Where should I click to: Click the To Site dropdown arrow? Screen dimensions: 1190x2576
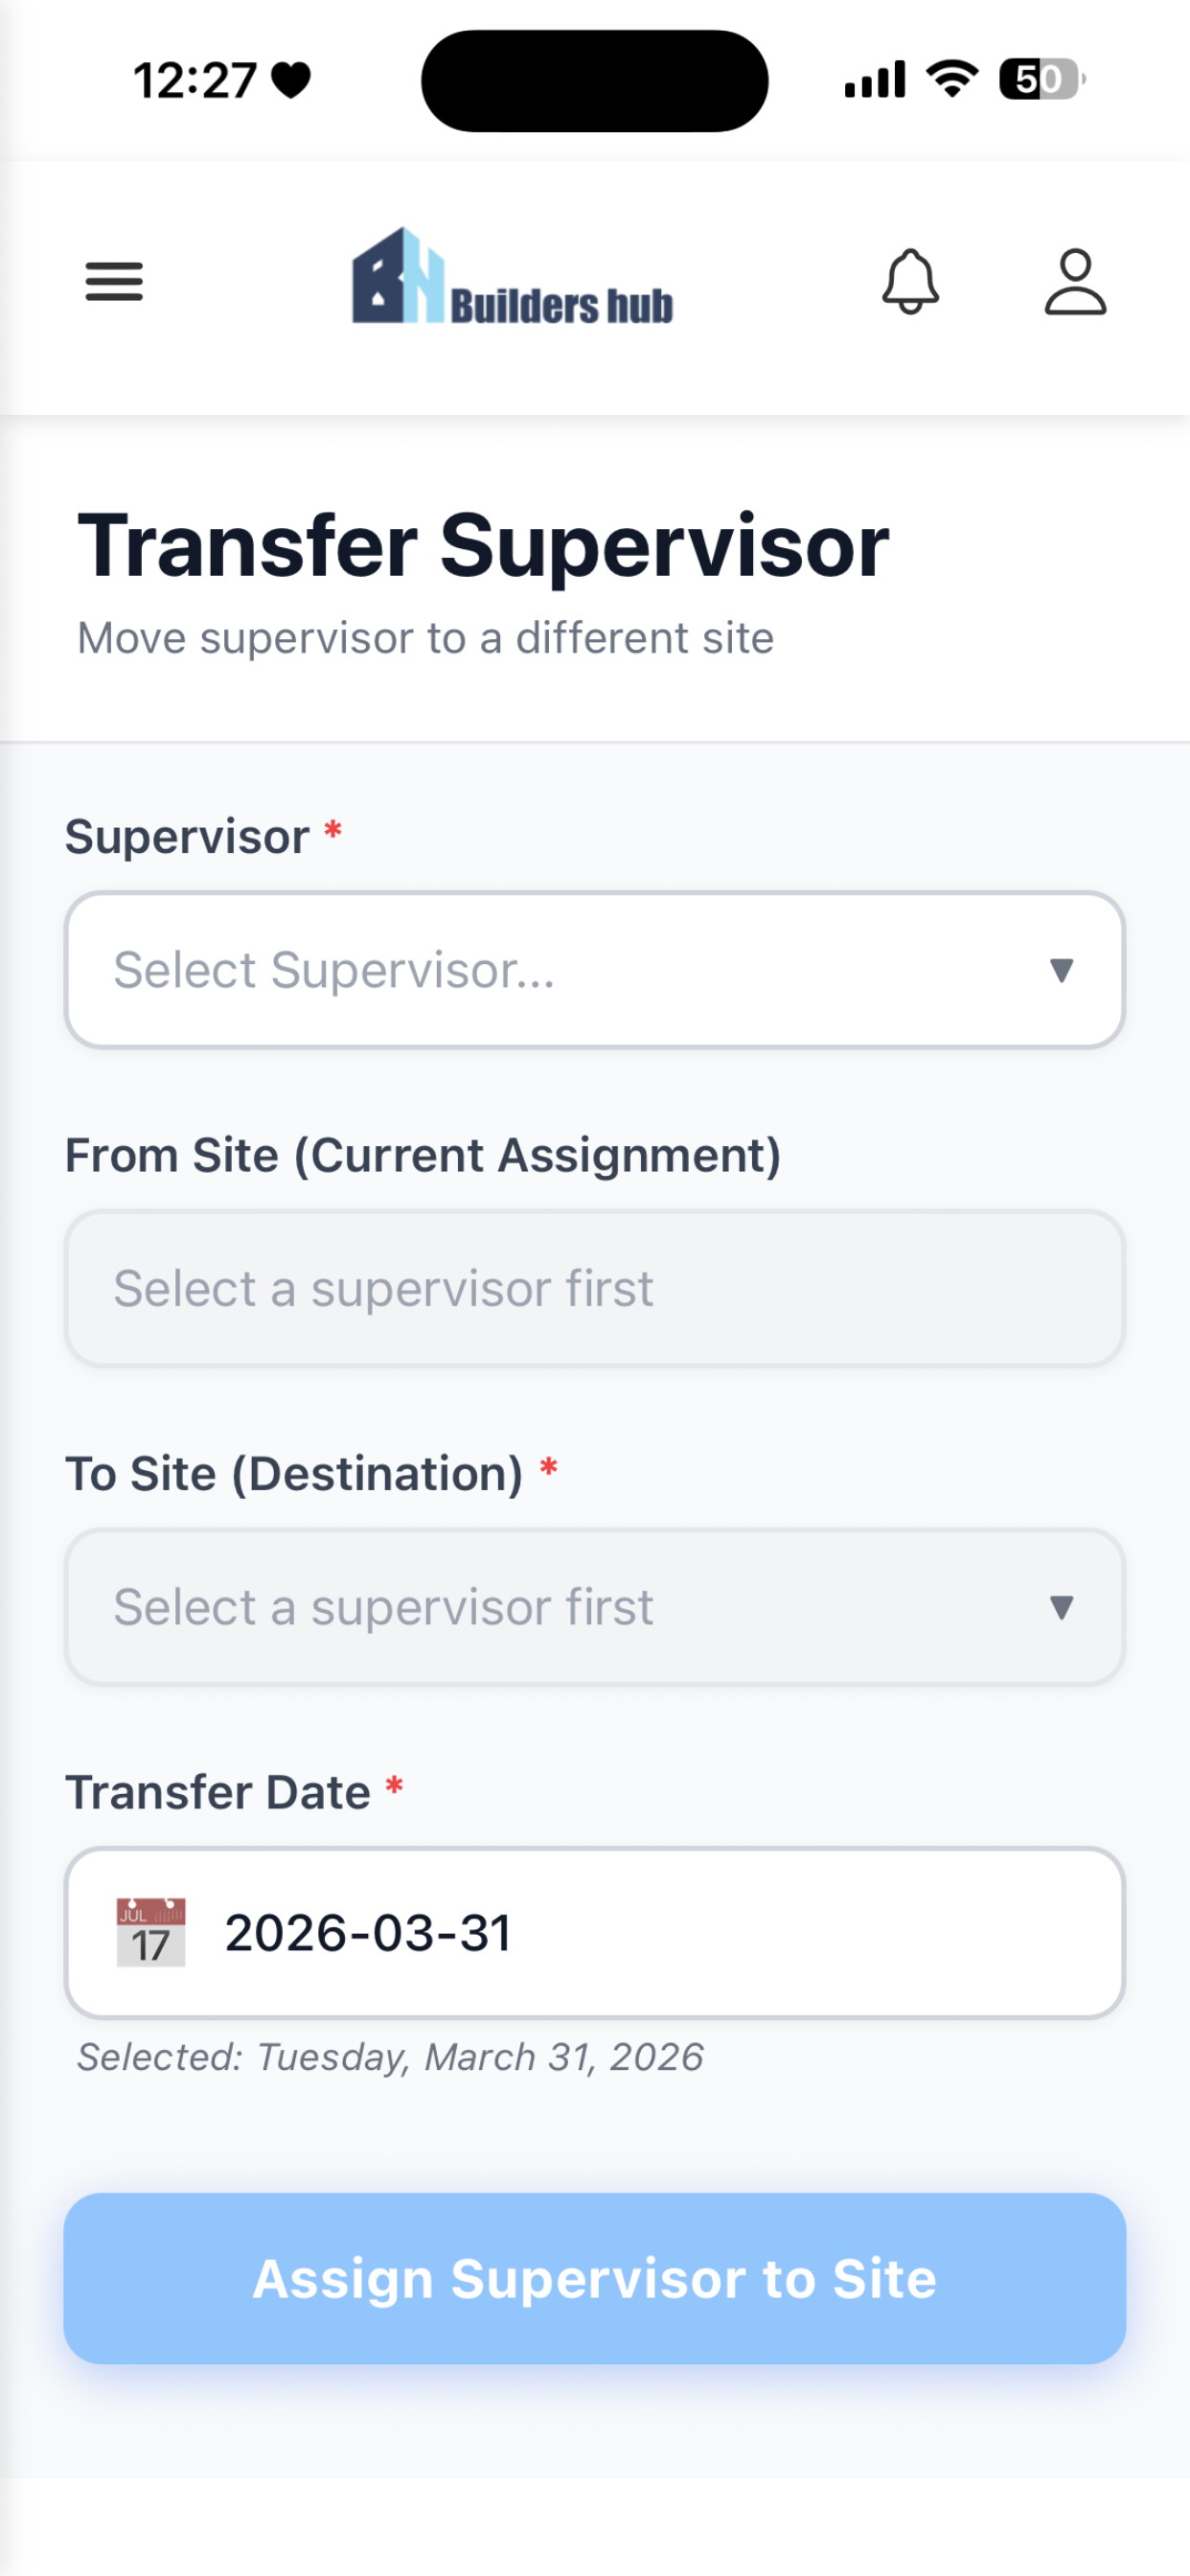[x=1061, y=1607]
